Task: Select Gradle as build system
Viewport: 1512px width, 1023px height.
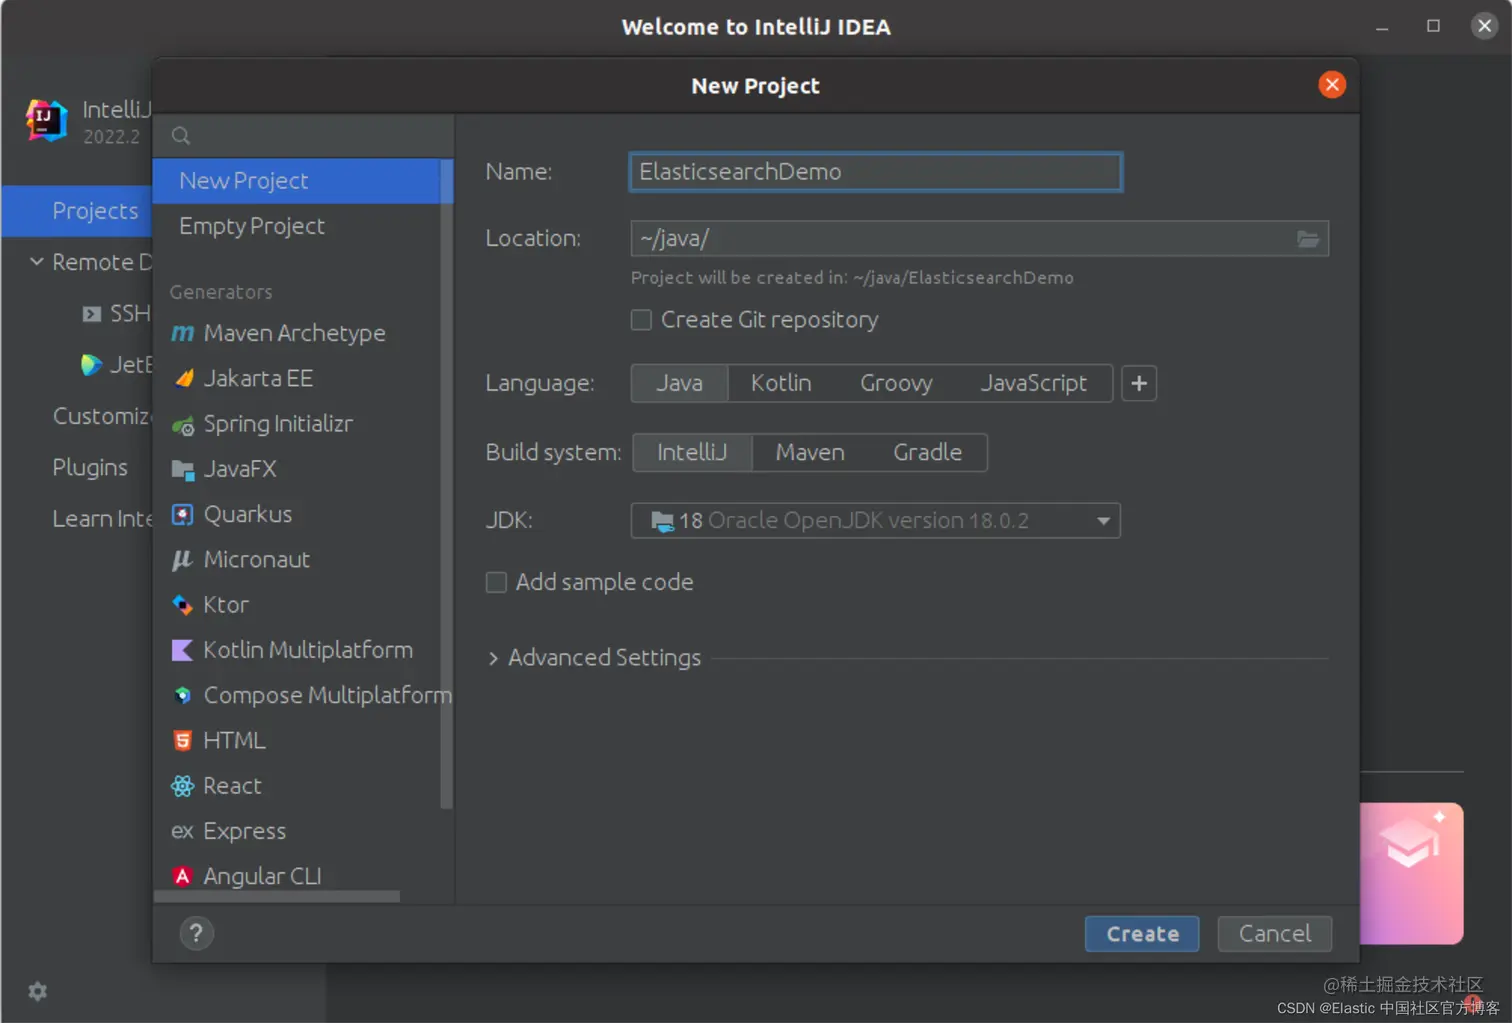Action: tap(927, 452)
